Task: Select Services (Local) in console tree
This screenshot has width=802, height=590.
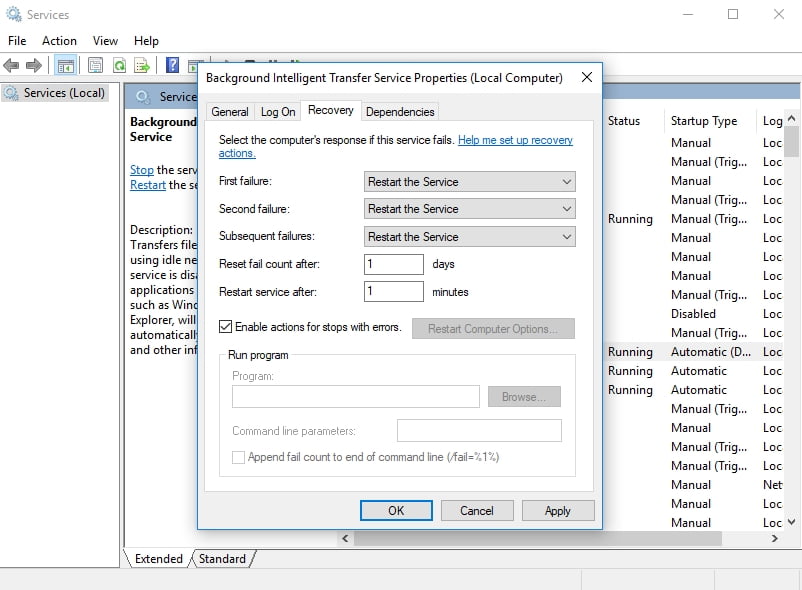Action: (x=64, y=93)
